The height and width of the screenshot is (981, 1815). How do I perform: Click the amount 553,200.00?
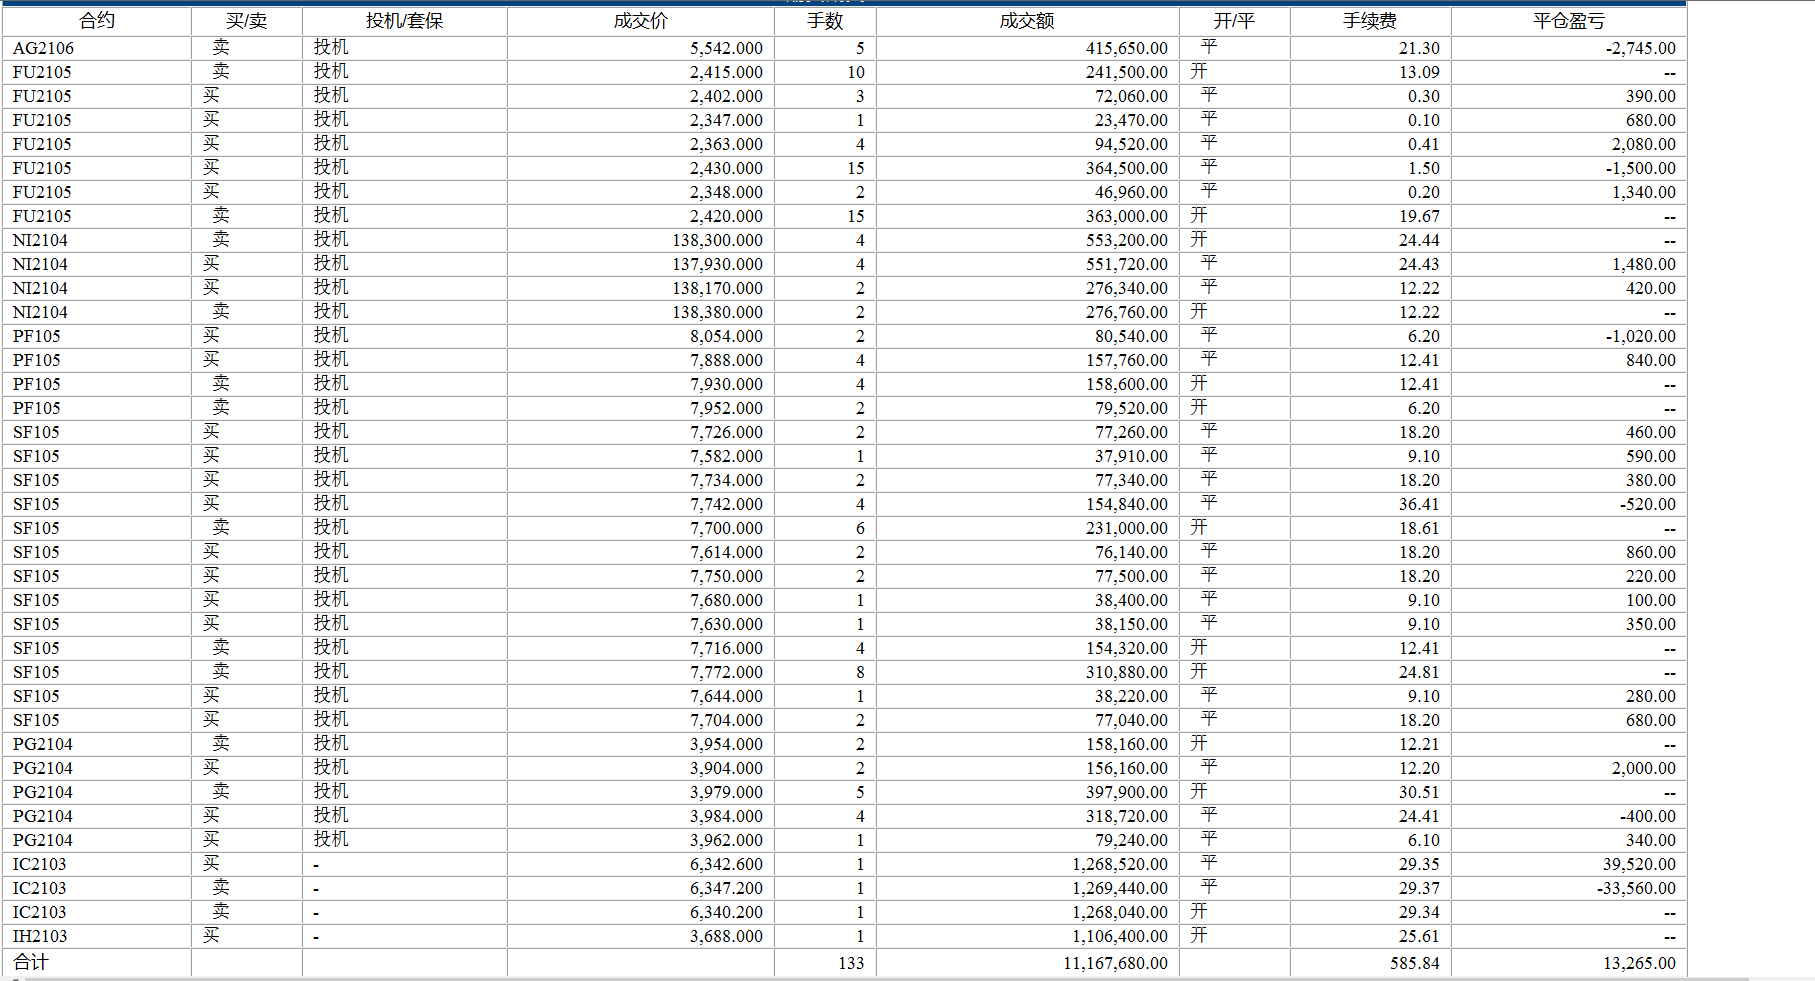(x=1127, y=240)
